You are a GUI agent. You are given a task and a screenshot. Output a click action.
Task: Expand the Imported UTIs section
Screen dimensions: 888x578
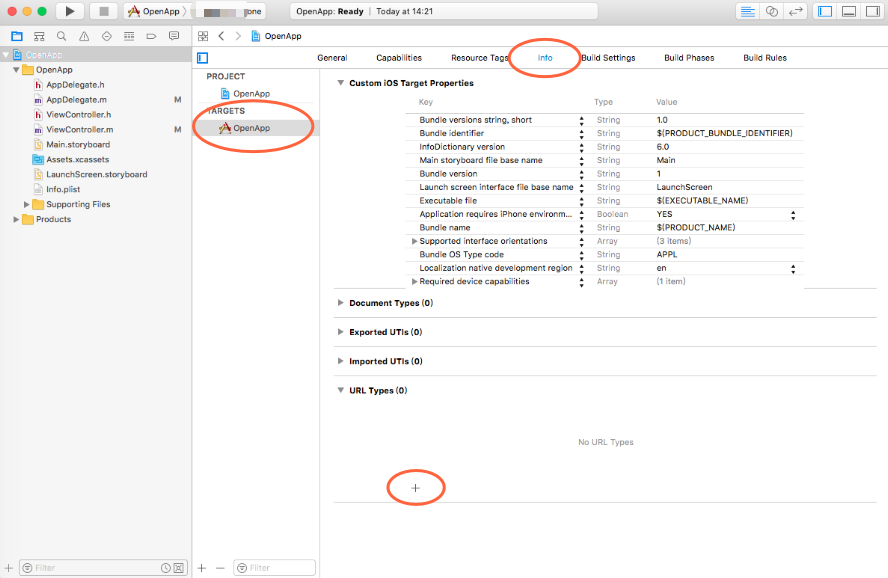click(x=340, y=361)
